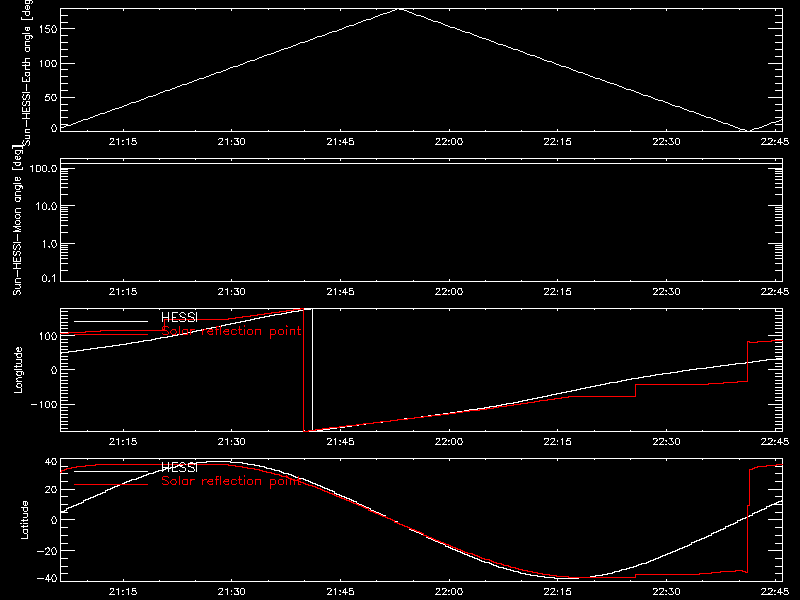Select Solar reflection point legend in Latitude plot
This screenshot has width=800, height=600.
(x=232, y=481)
